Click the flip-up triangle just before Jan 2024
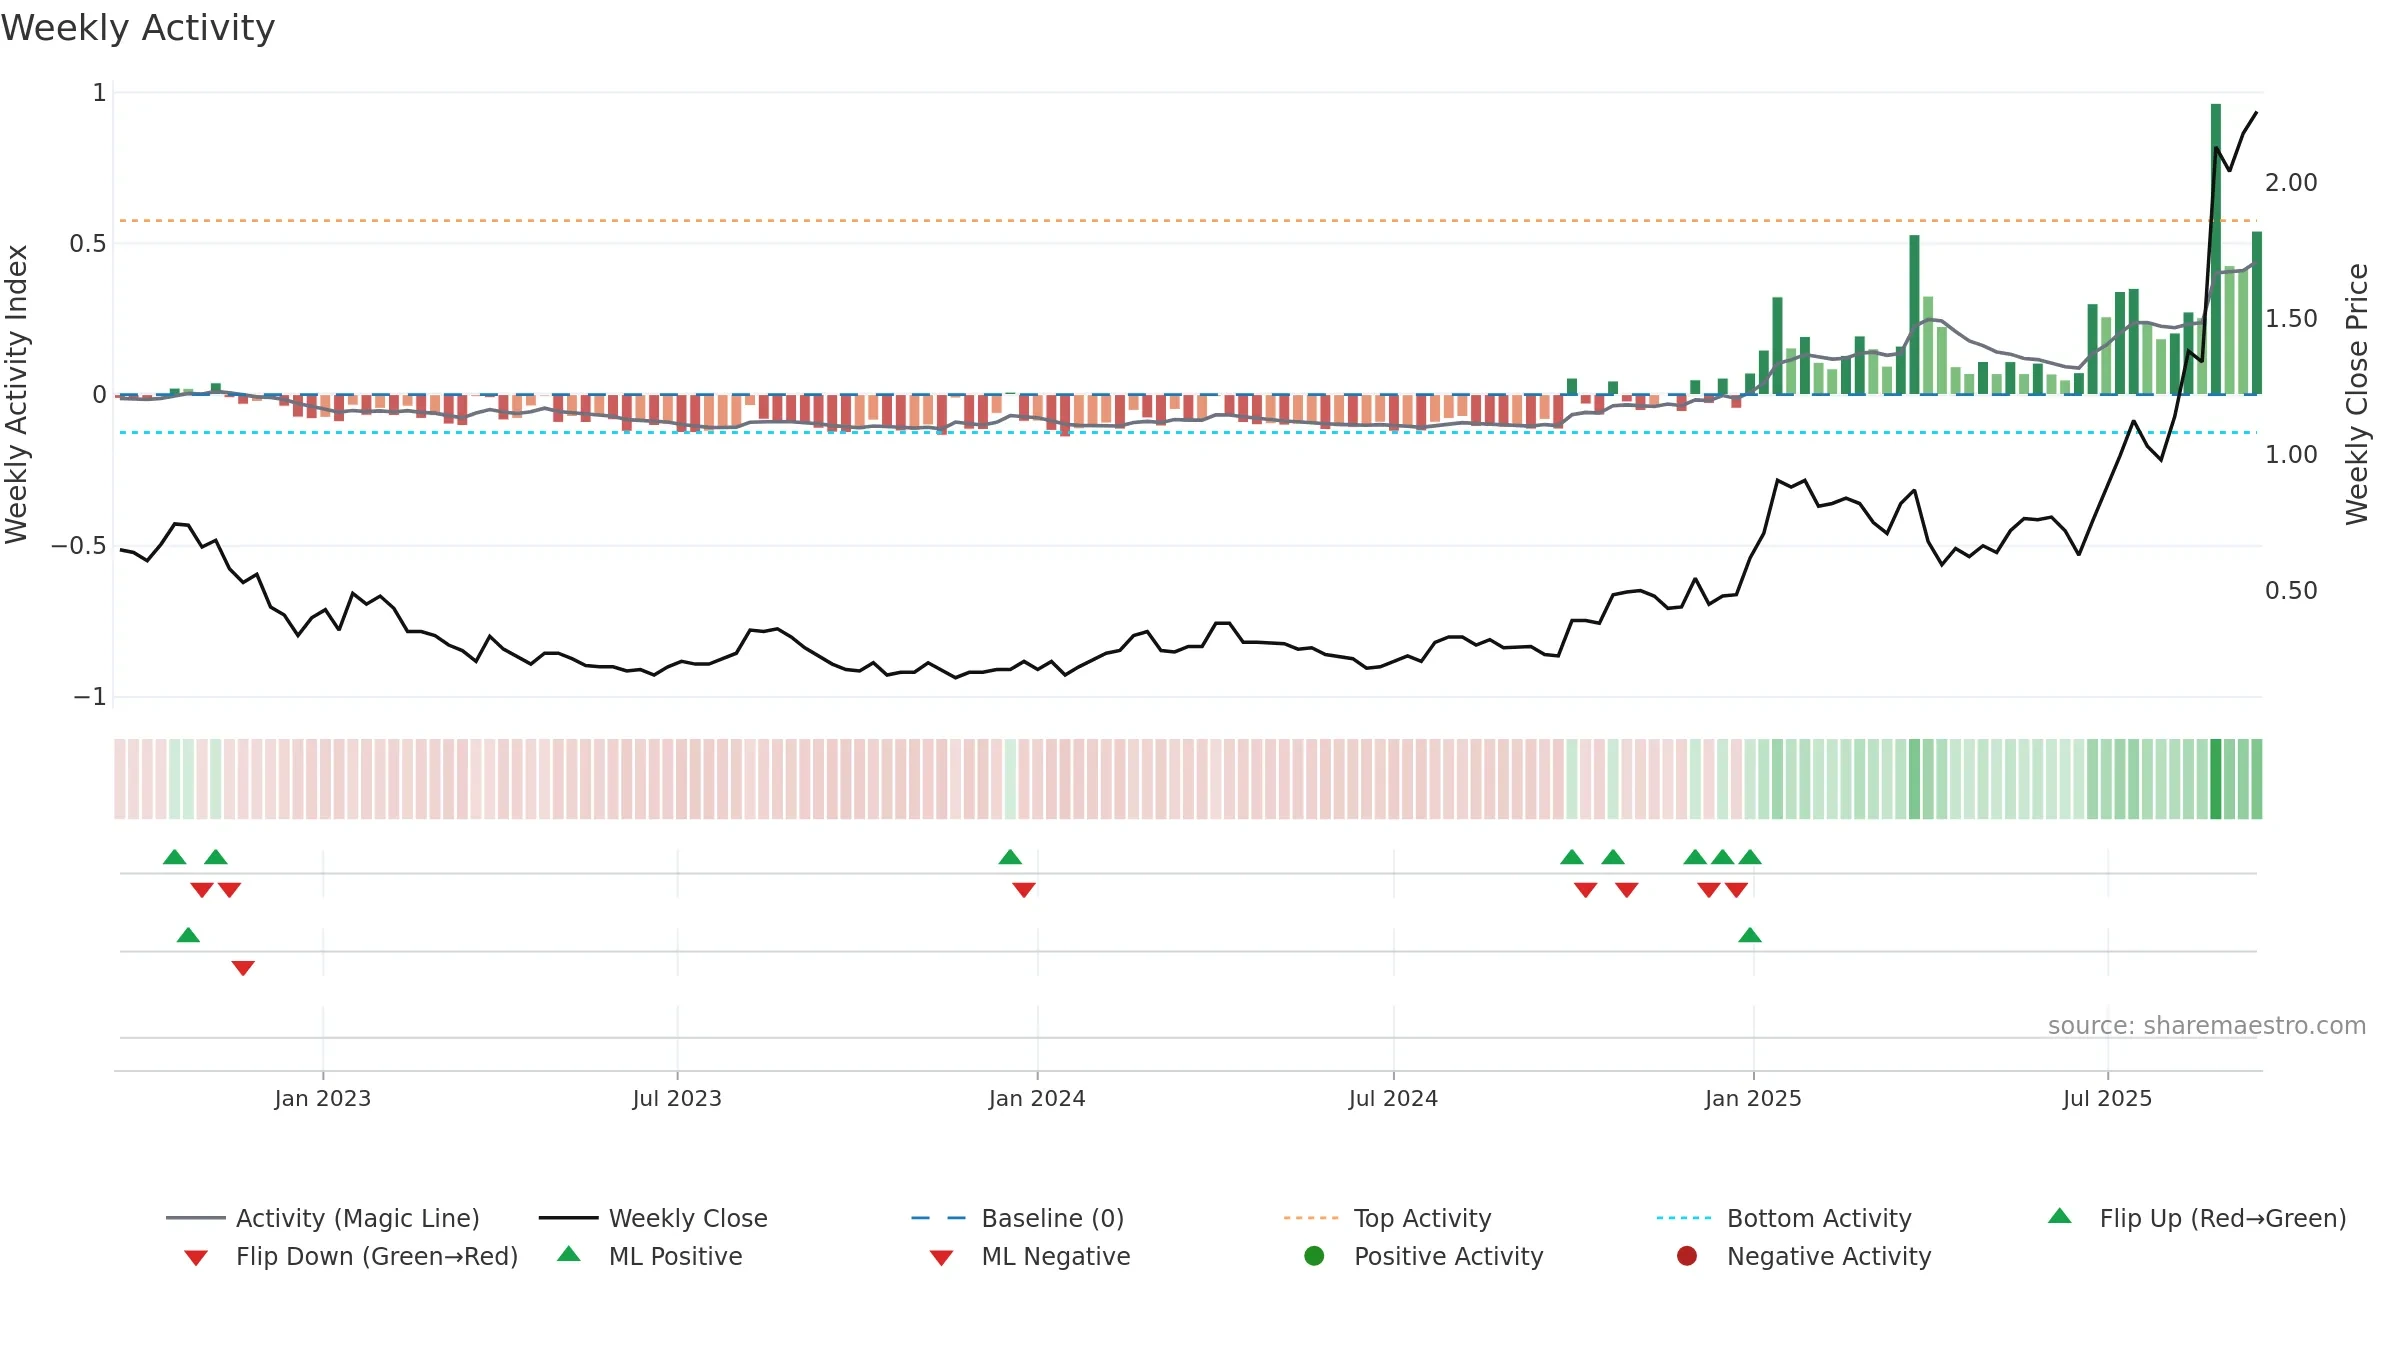Image resolution: width=2400 pixels, height=1350 pixels. (1010, 857)
